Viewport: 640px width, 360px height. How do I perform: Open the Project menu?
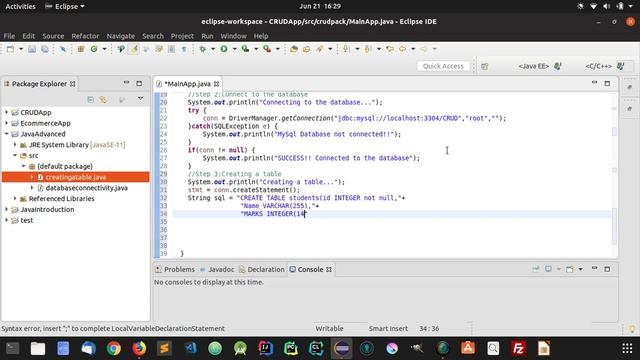(182, 36)
